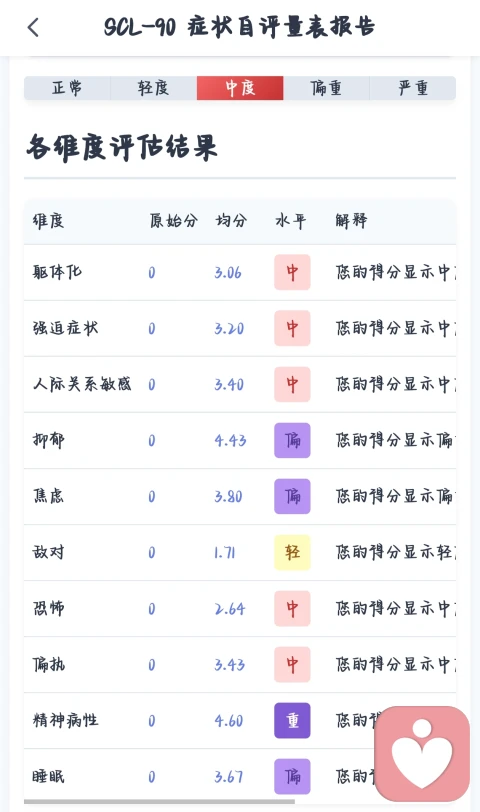Click the 中 level badge for 躯体化

click(x=292, y=272)
